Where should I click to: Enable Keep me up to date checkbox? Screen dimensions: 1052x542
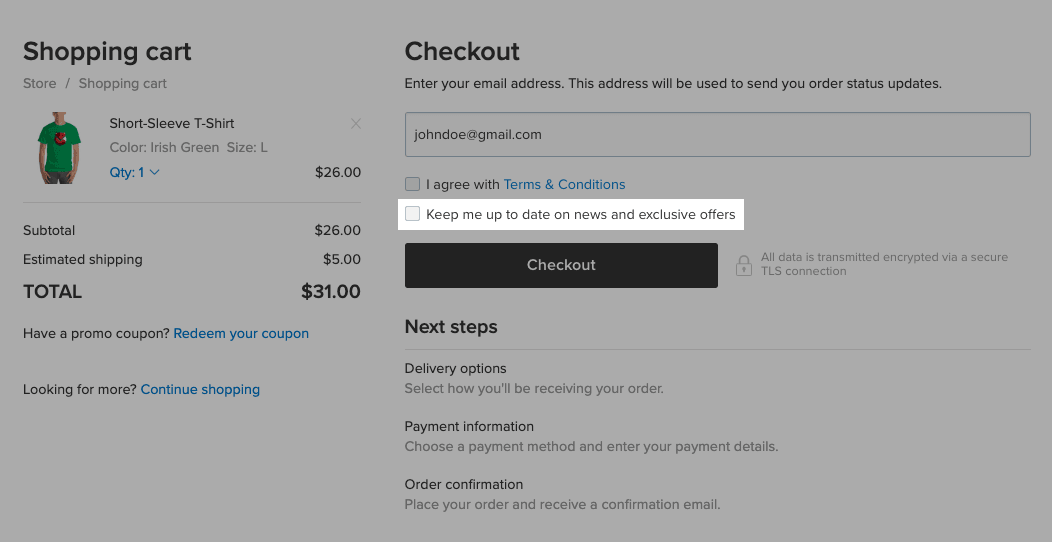(413, 214)
